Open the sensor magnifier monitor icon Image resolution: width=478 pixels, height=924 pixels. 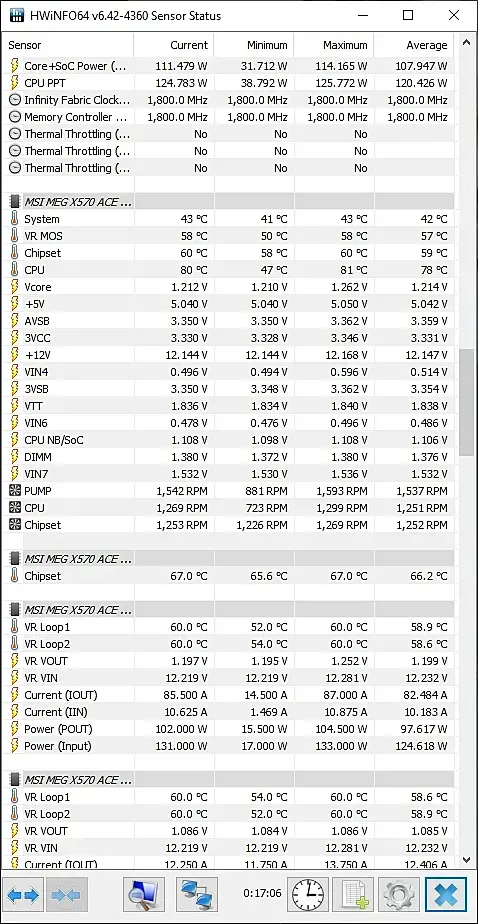tap(144, 895)
